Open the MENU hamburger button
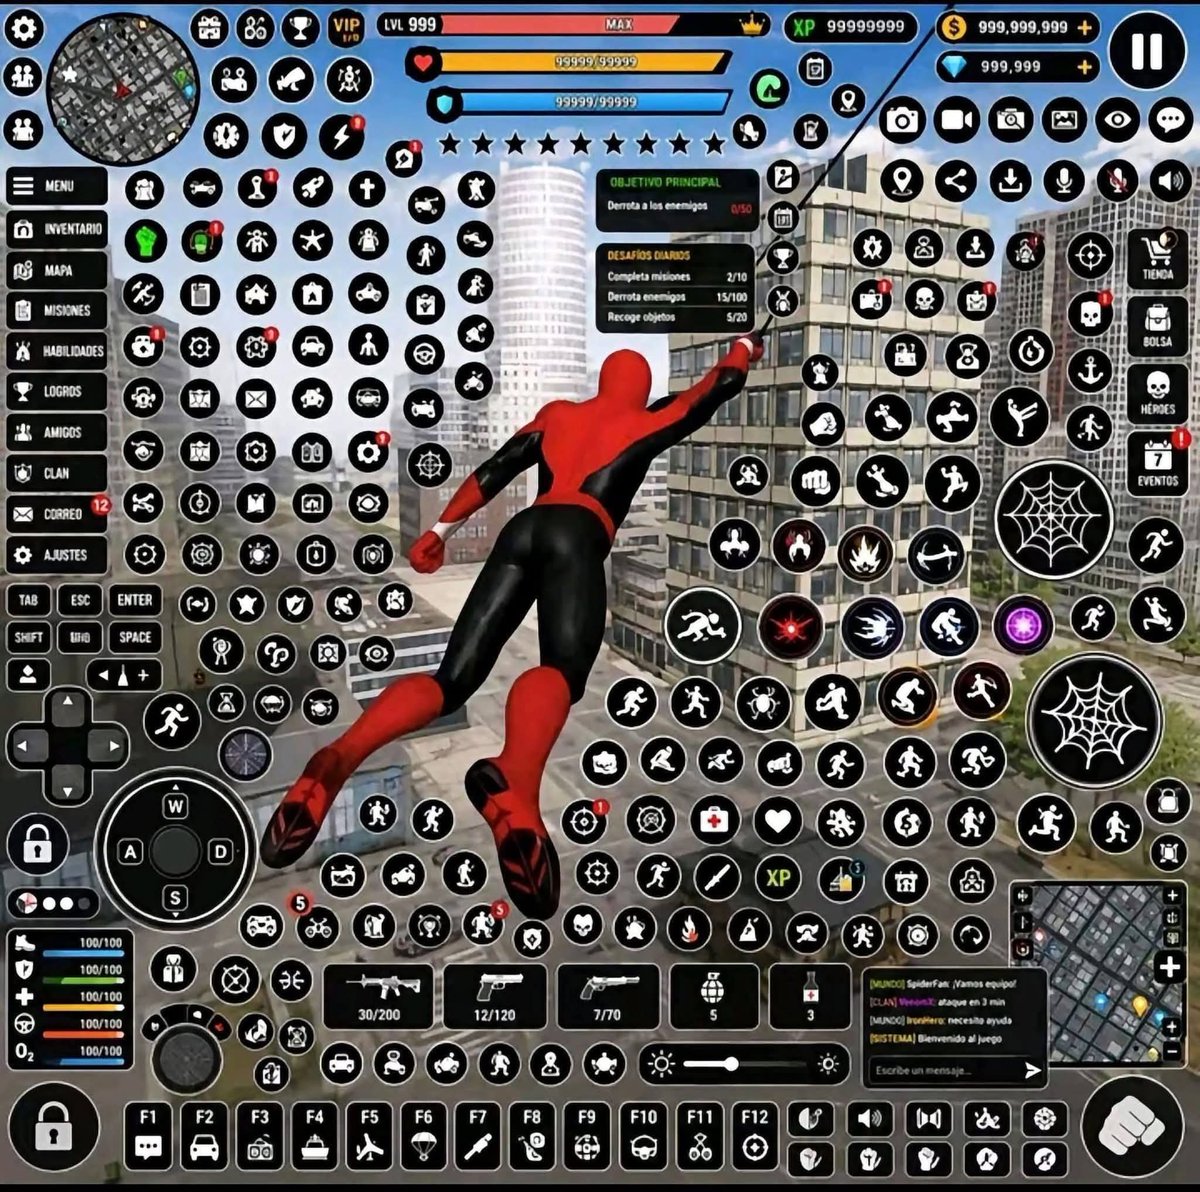Viewport: 1200px width, 1192px height. (57, 186)
